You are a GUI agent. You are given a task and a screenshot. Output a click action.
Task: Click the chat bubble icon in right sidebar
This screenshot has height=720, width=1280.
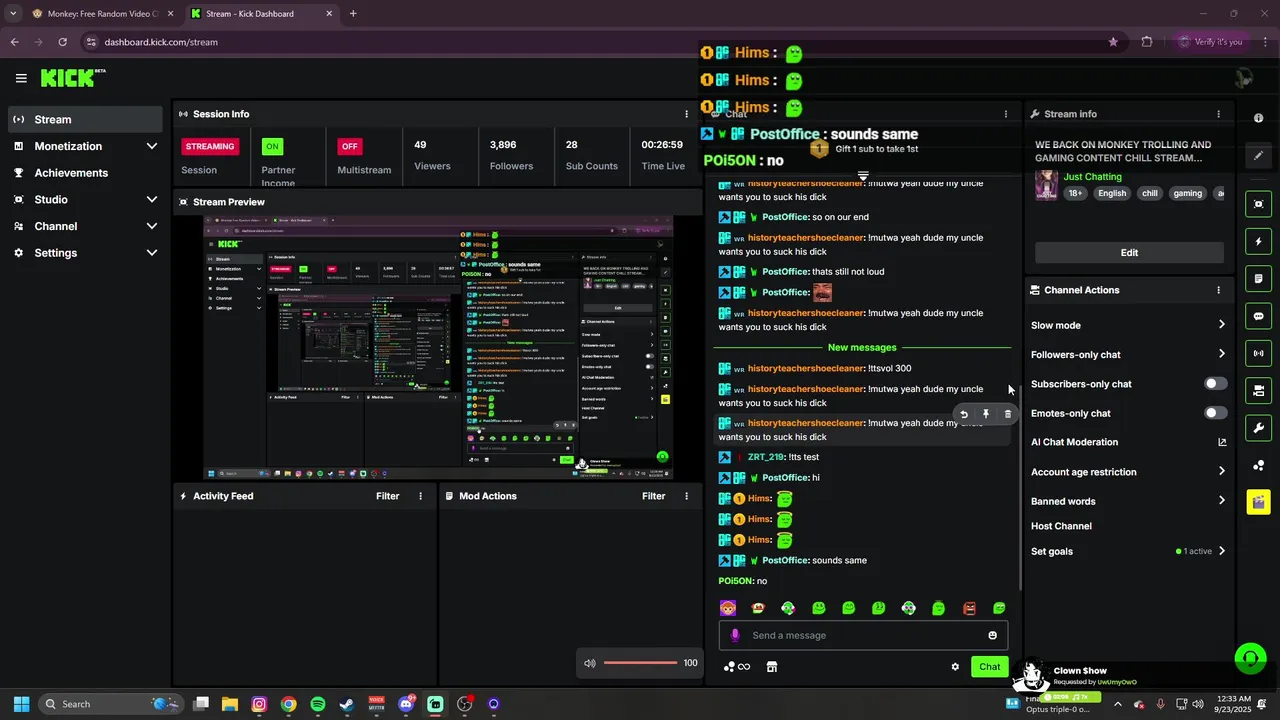click(x=1258, y=316)
